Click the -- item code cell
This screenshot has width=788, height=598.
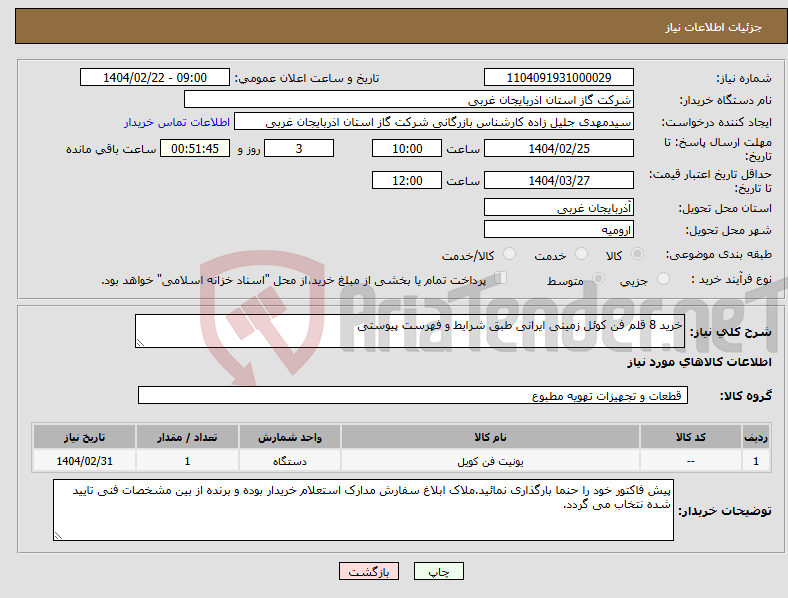pyautogui.click(x=691, y=461)
